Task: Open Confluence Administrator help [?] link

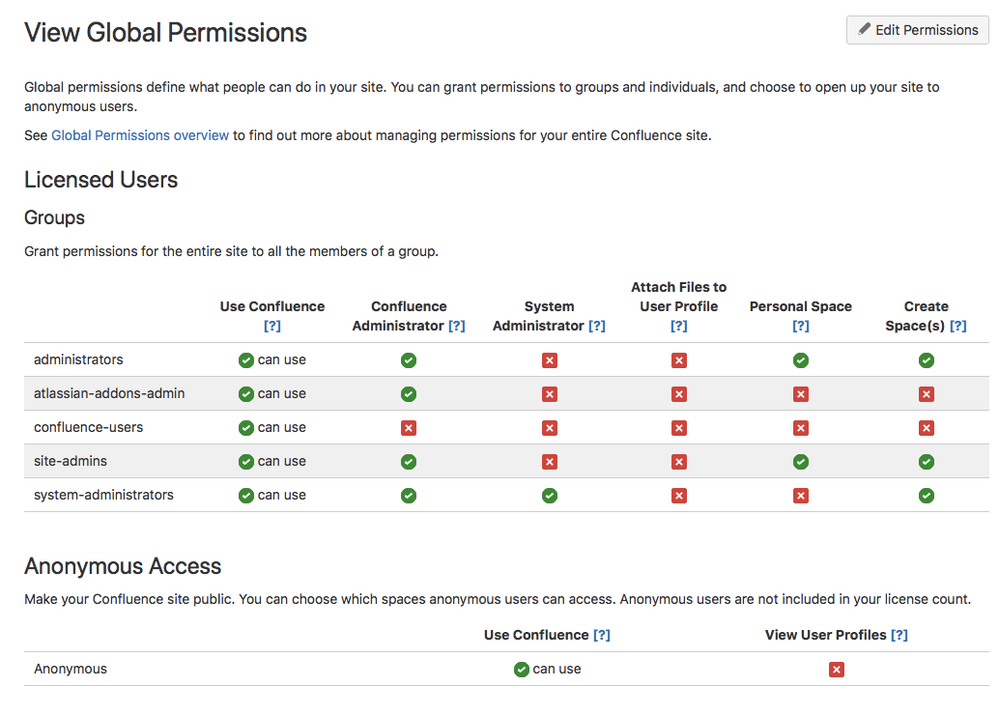Action: 456,326
